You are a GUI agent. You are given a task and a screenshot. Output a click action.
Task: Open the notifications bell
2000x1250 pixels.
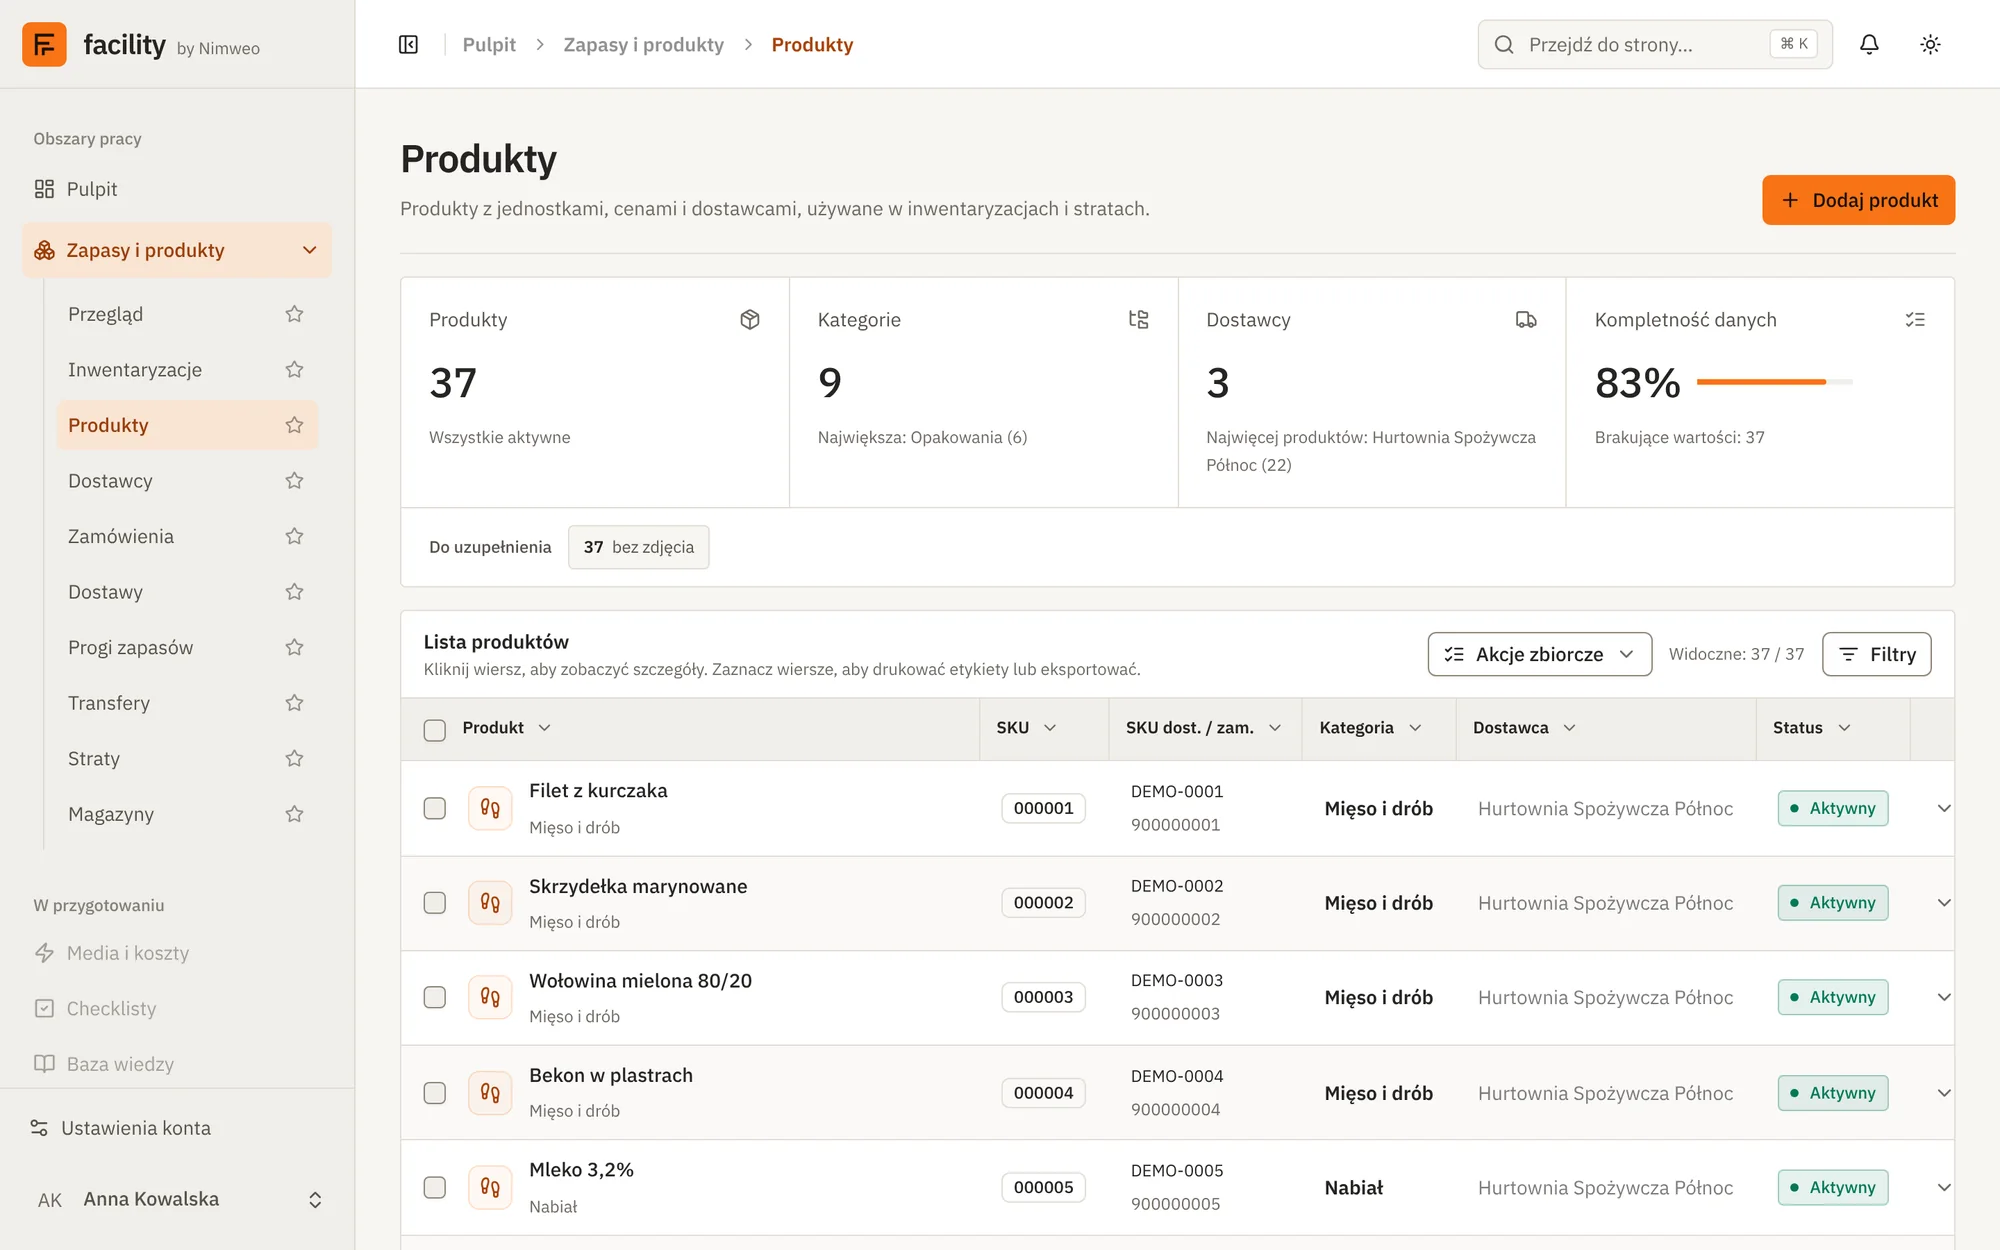click(1869, 44)
